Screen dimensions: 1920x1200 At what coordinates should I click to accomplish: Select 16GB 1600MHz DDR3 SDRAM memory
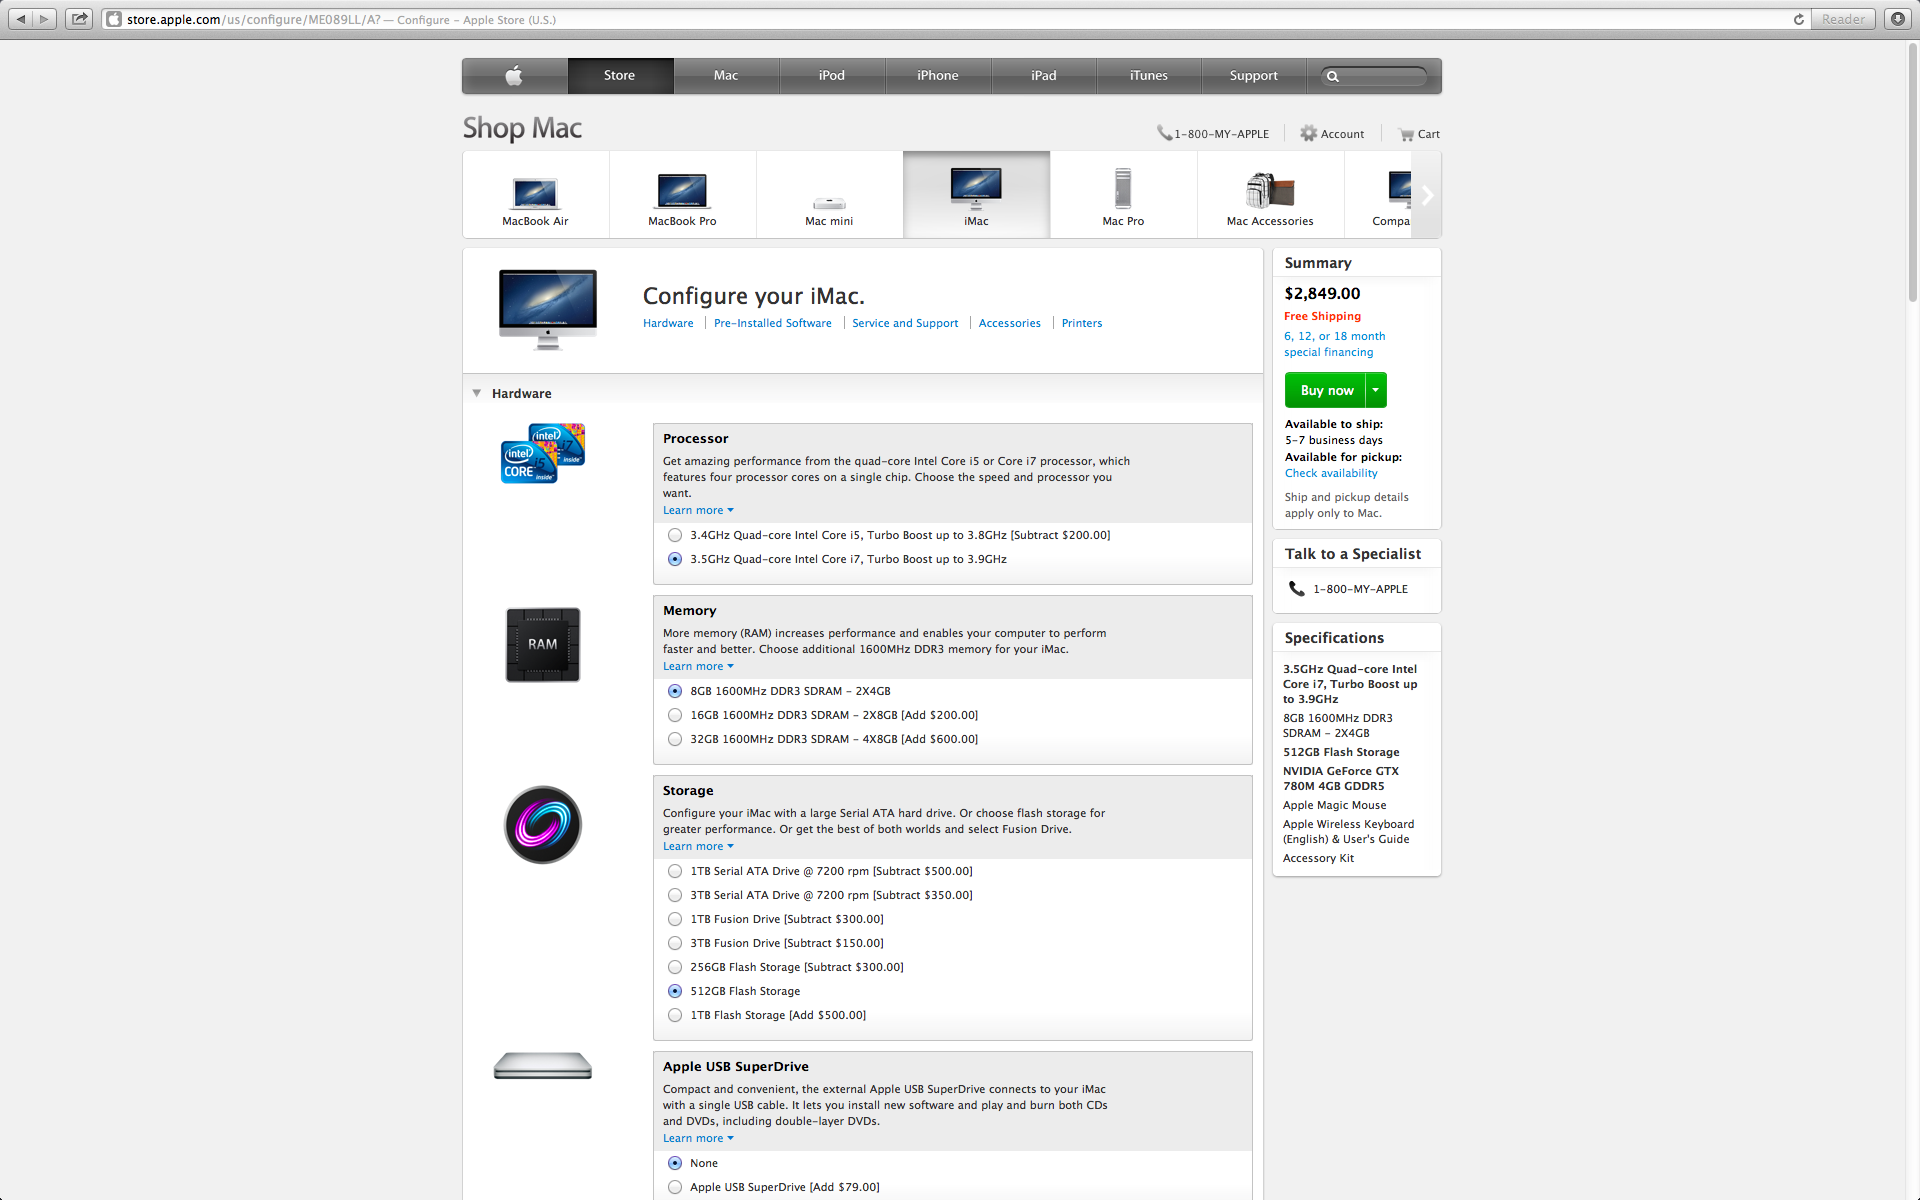(675, 715)
